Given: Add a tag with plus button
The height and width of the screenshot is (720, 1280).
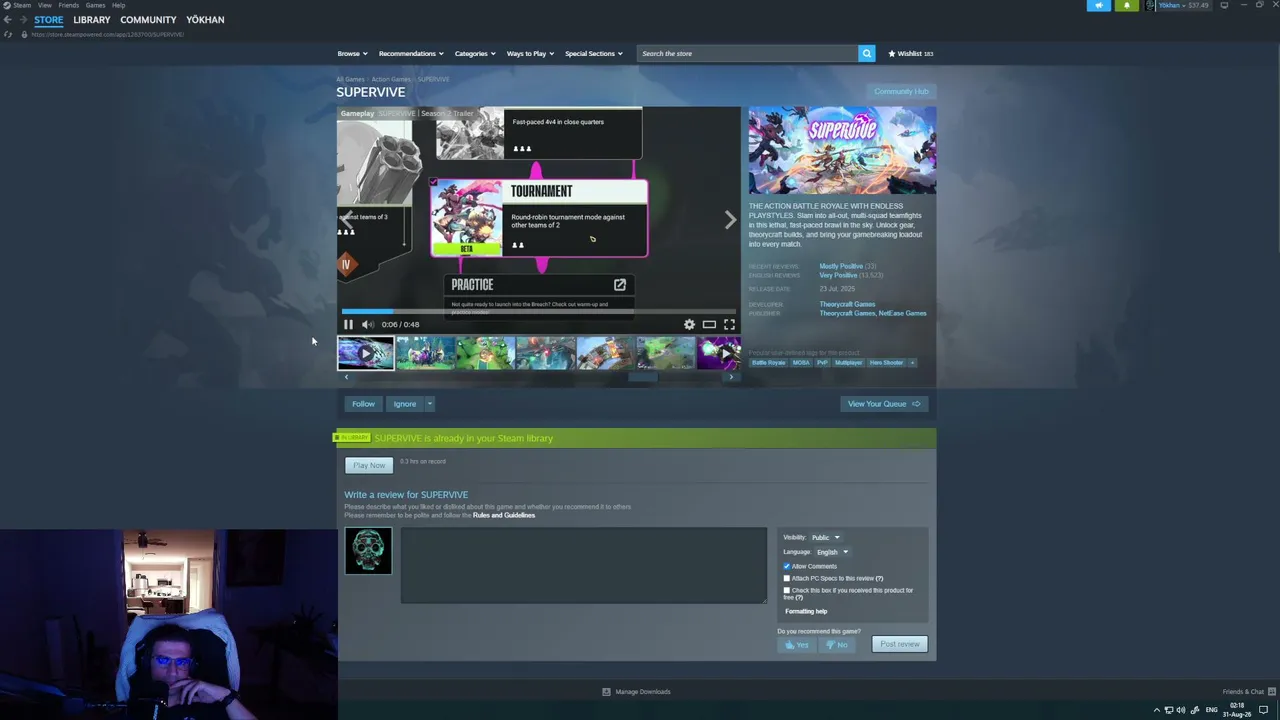Looking at the screenshot, I should click(912, 362).
